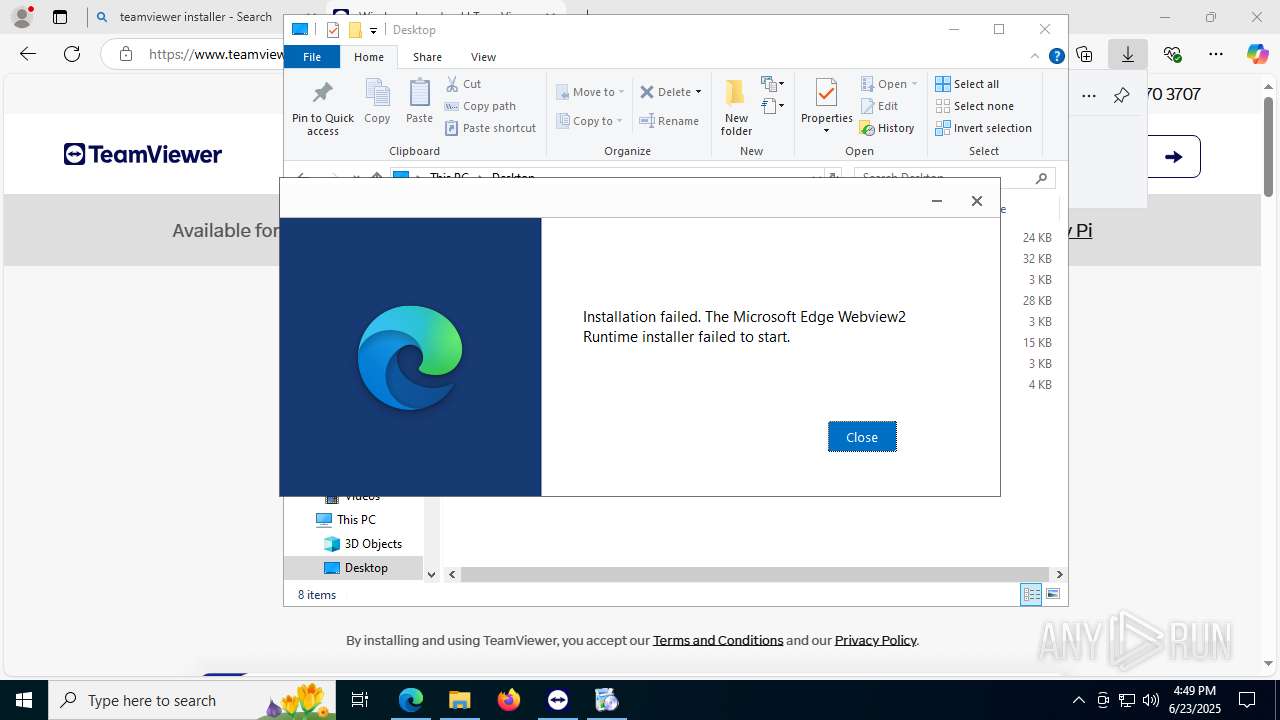This screenshot has height=720, width=1280.
Task: Create a New folder from the ribbon
Action: pyautogui.click(x=736, y=108)
